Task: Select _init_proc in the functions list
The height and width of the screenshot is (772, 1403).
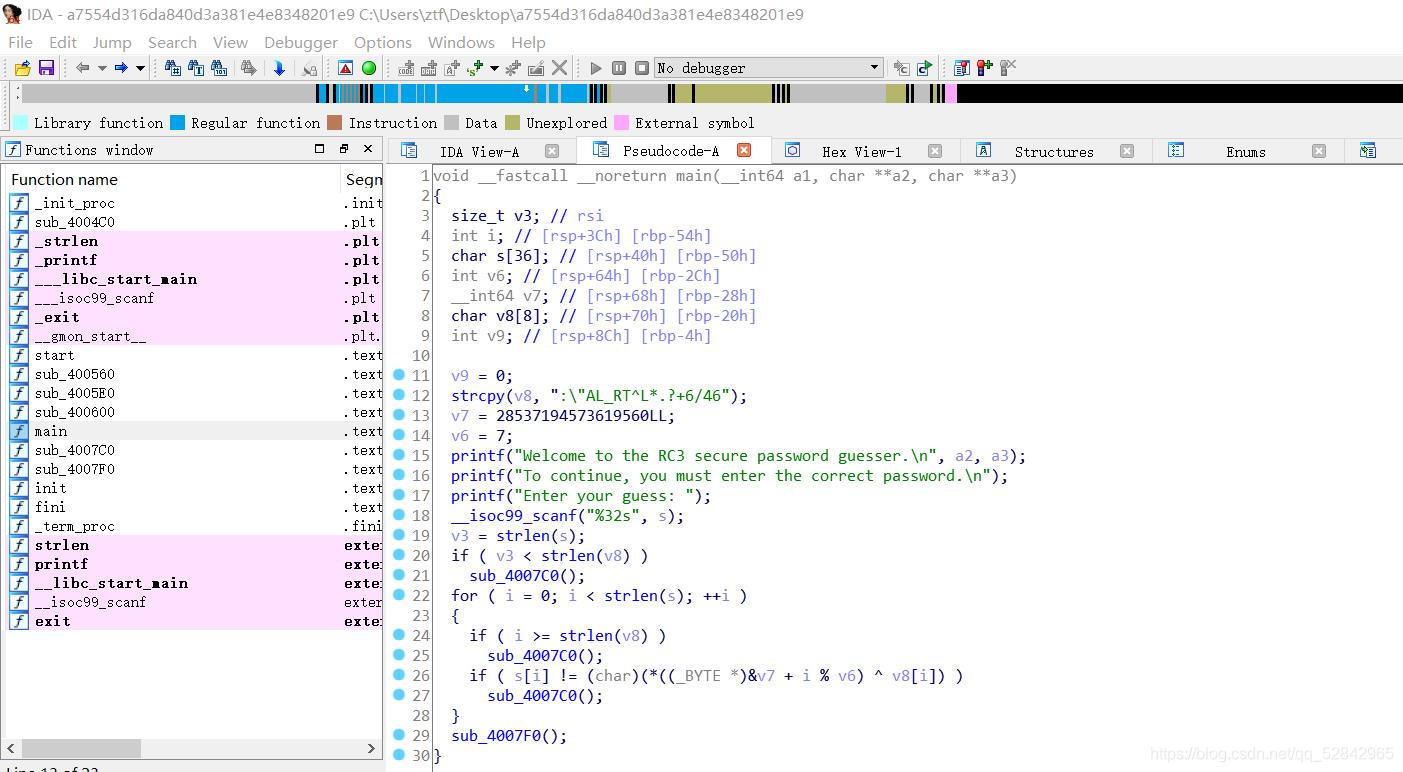Action: tap(194, 203)
